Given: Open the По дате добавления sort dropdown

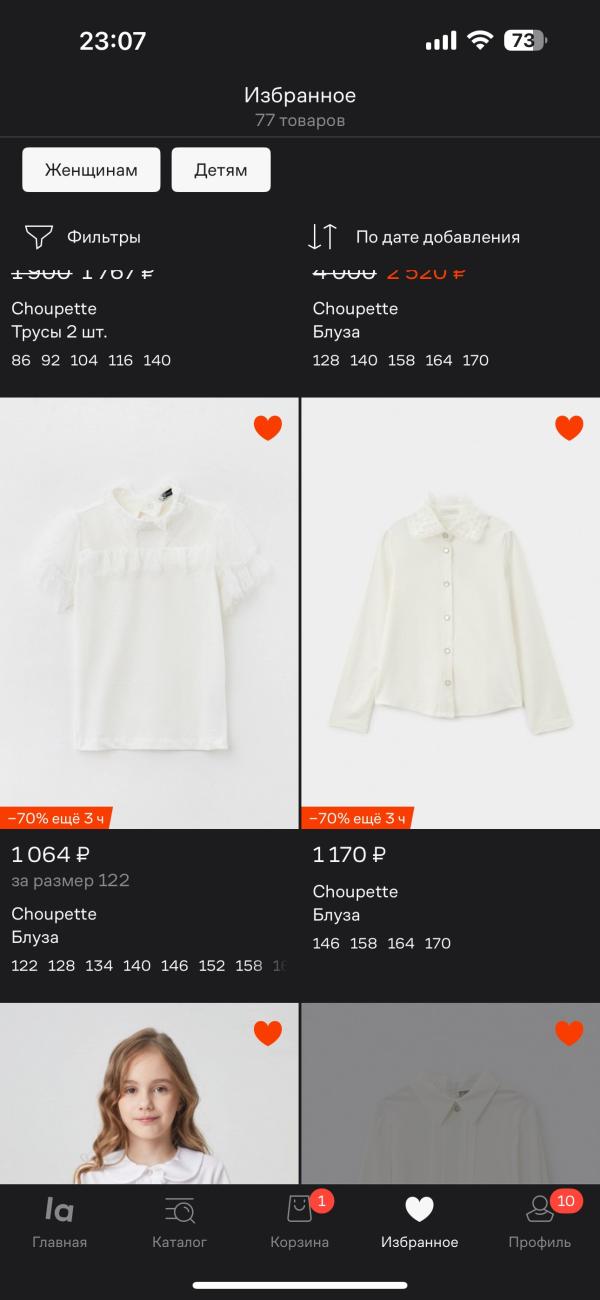Looking at the screenshot, I should pos(437,237).
